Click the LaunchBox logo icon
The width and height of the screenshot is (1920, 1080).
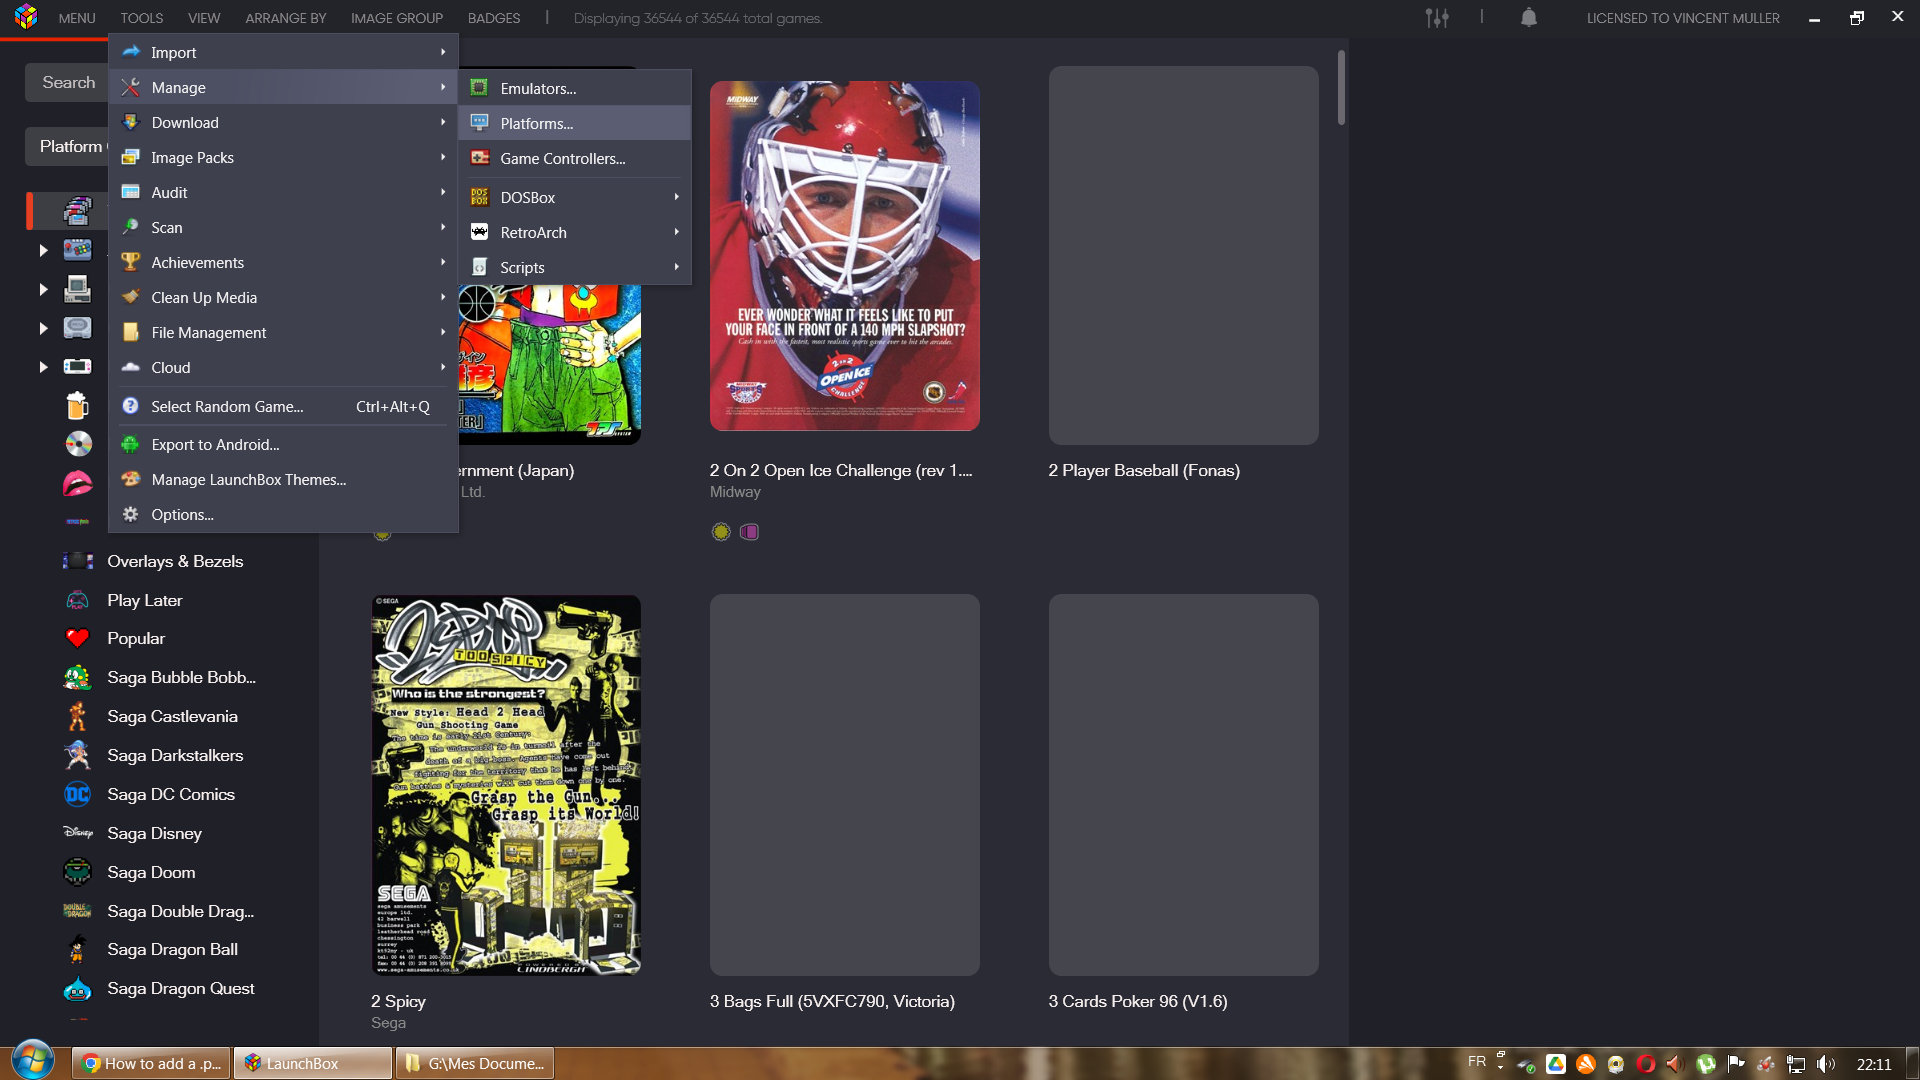pyautogui.click(x=26, y=17)
